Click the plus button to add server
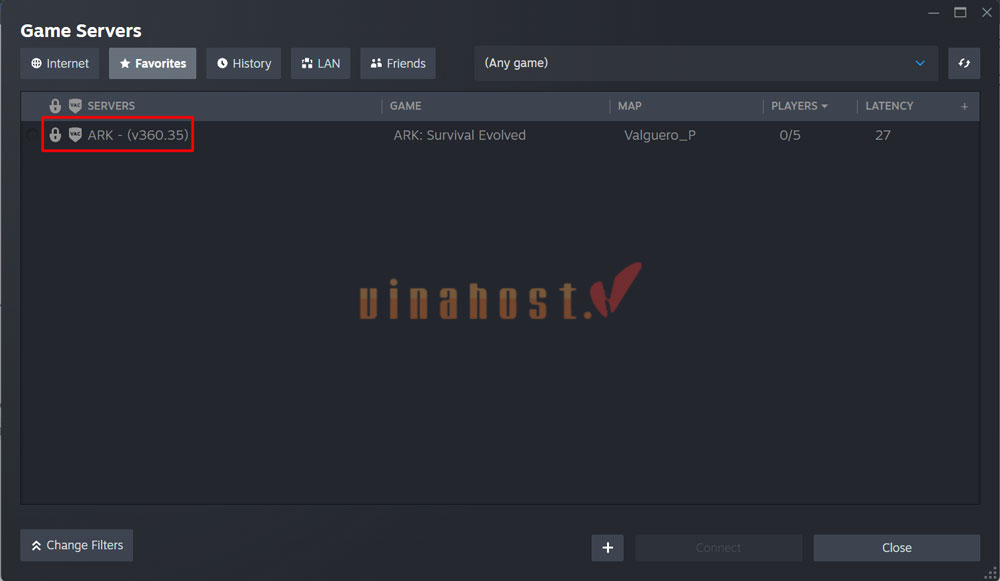This screenshot has height=581, width=1000. coord(607,547)
